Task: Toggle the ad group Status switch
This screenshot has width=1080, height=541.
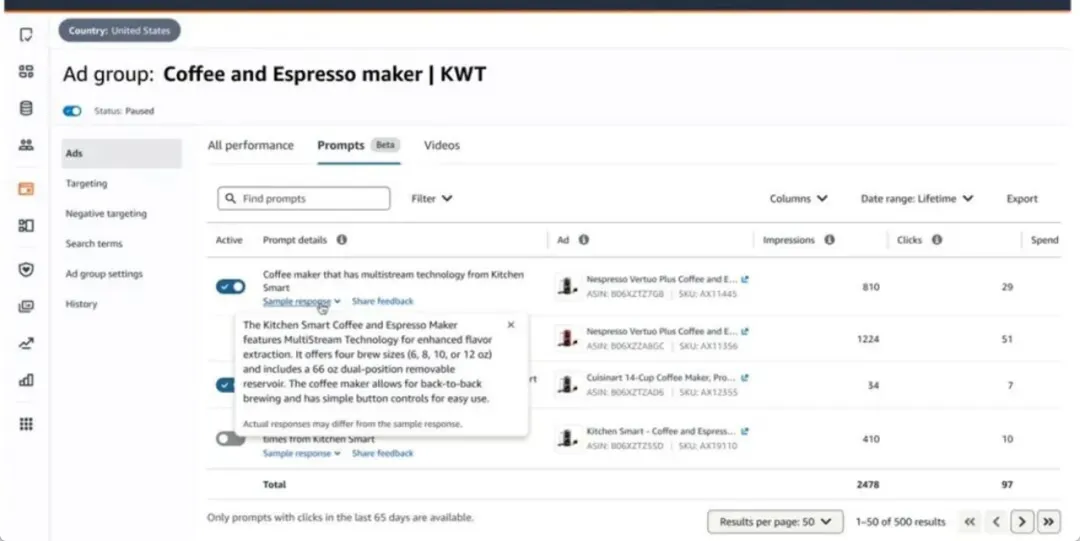Action: (72, 111)
